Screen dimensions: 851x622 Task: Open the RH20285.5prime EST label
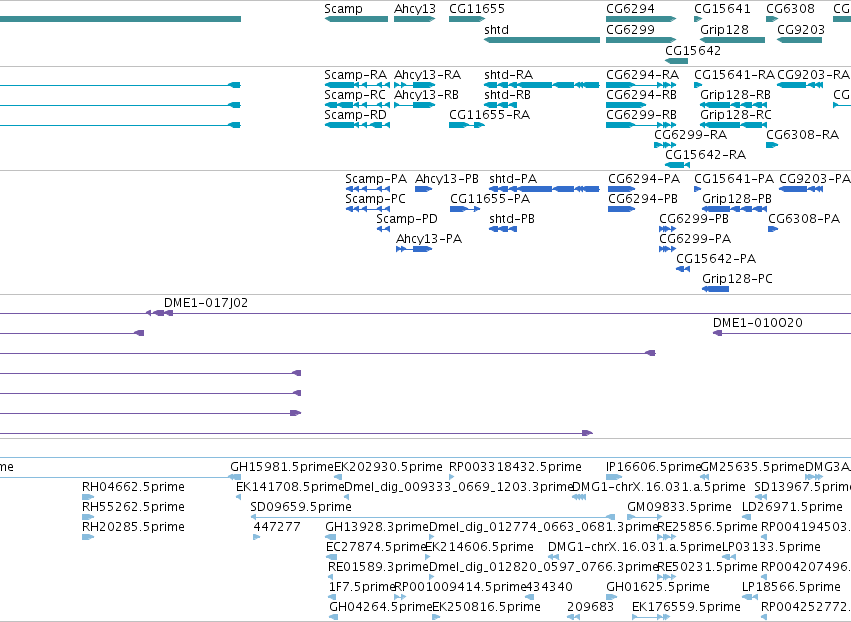pyautogui.click(x=134, y=527)
